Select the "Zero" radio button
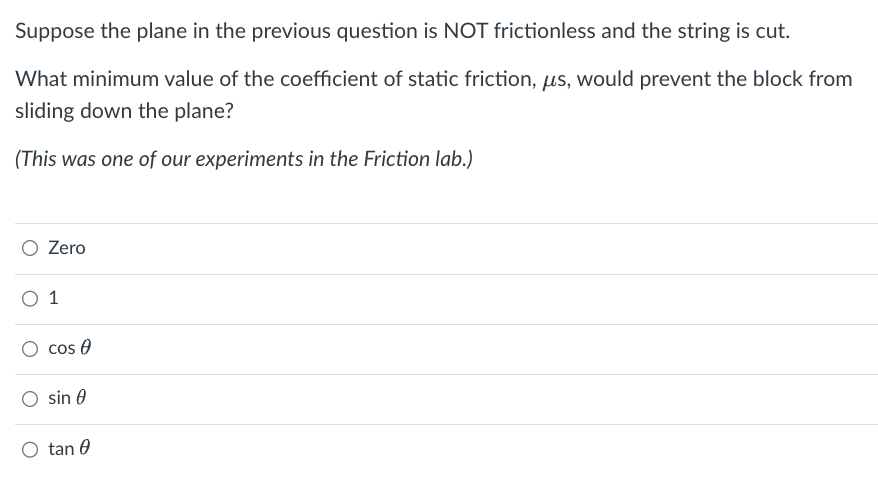The width and height of the screenshot is (878, 488). [30, 248]
